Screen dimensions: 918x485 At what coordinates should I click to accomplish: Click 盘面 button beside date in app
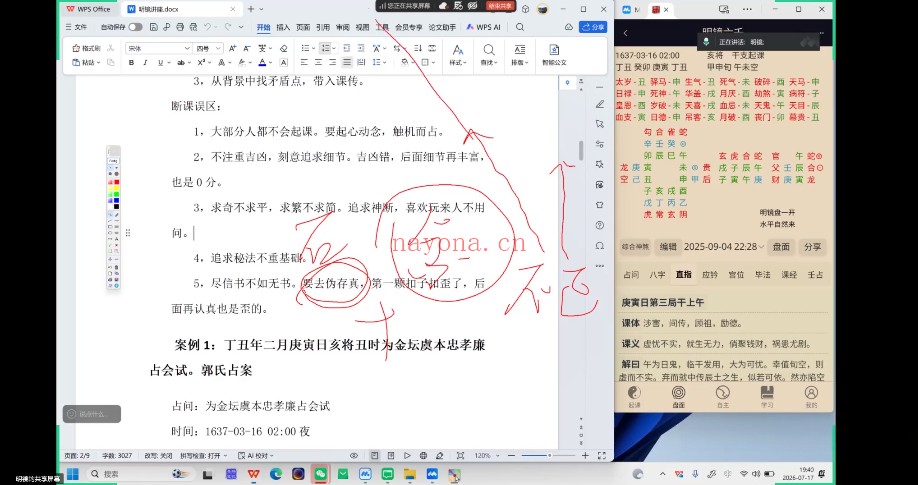[x=781, y=247]
